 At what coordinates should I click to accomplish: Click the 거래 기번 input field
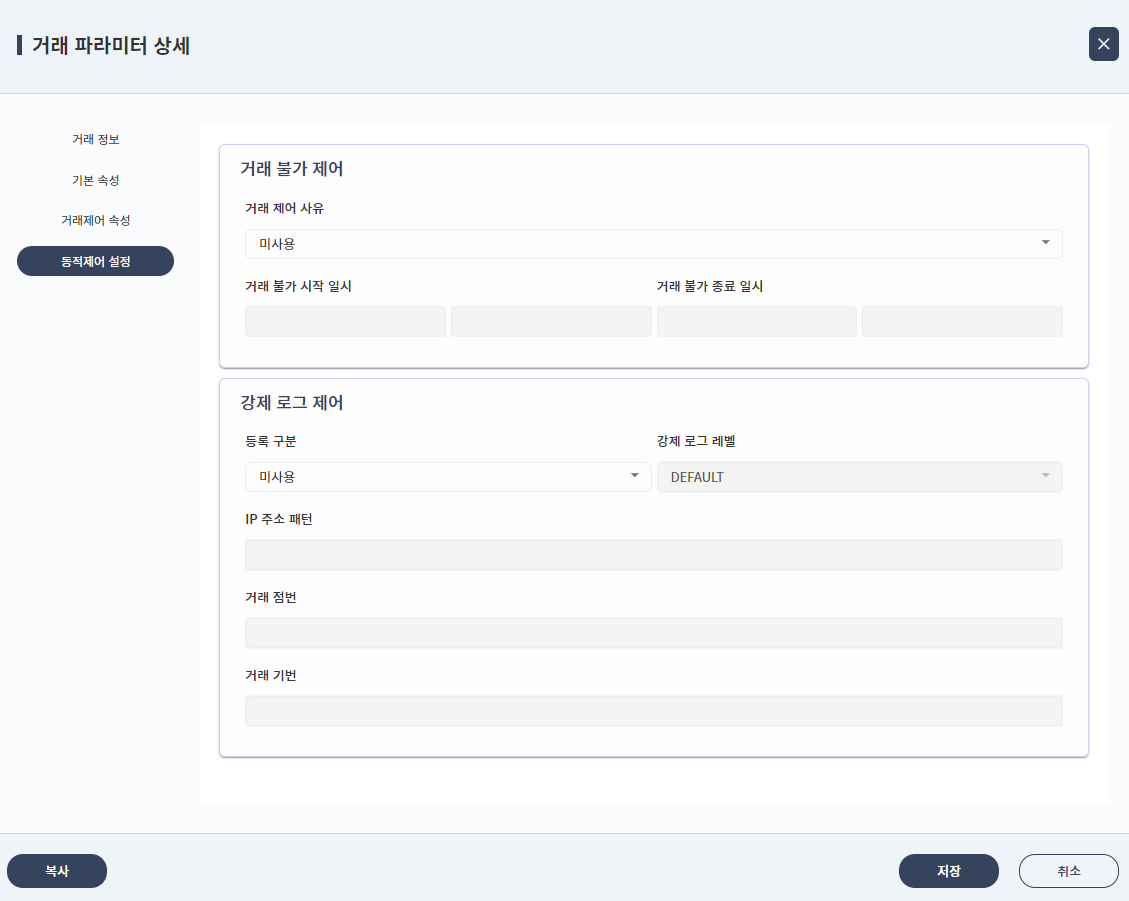coord(653,710)
